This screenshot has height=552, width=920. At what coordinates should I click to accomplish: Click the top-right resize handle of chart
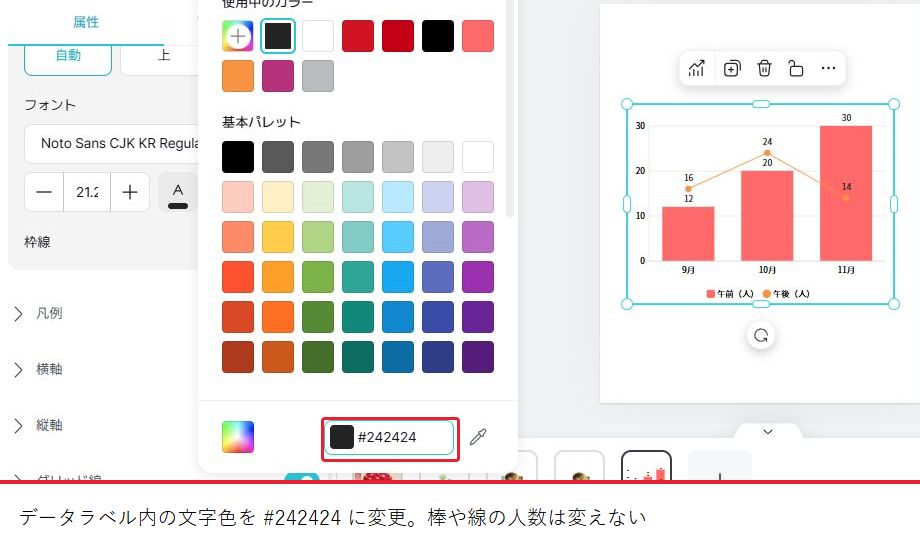click(894, 104)
